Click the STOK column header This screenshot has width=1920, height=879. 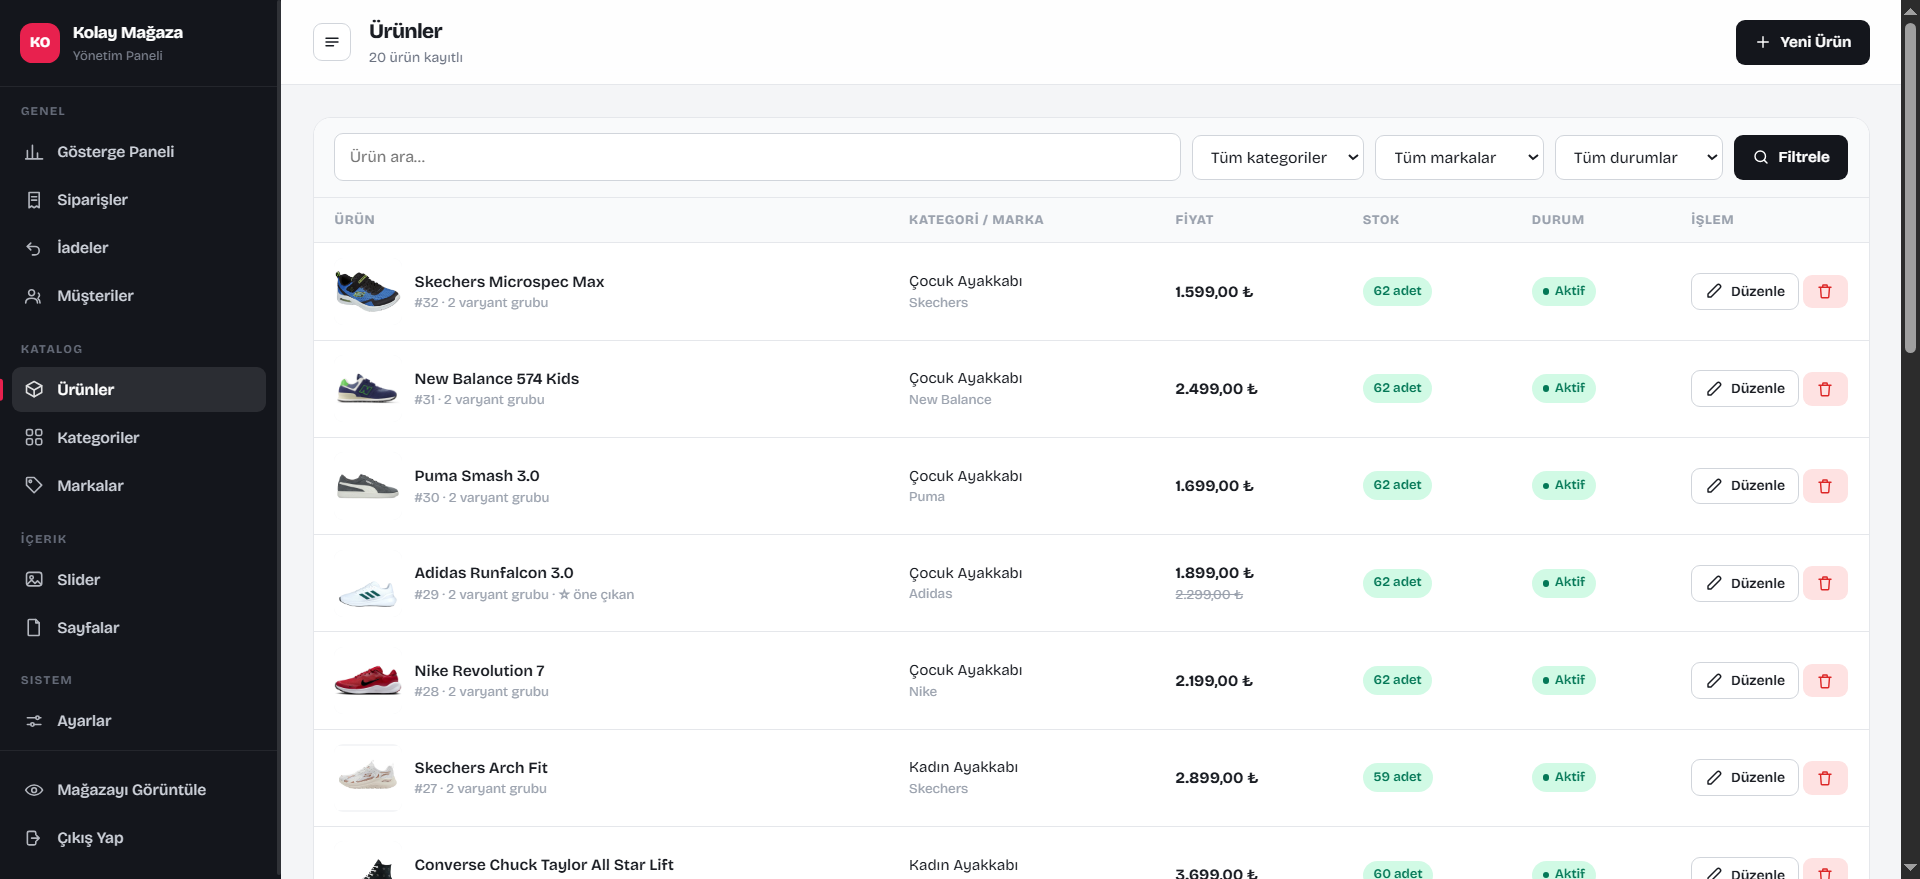click(1381, 220)
